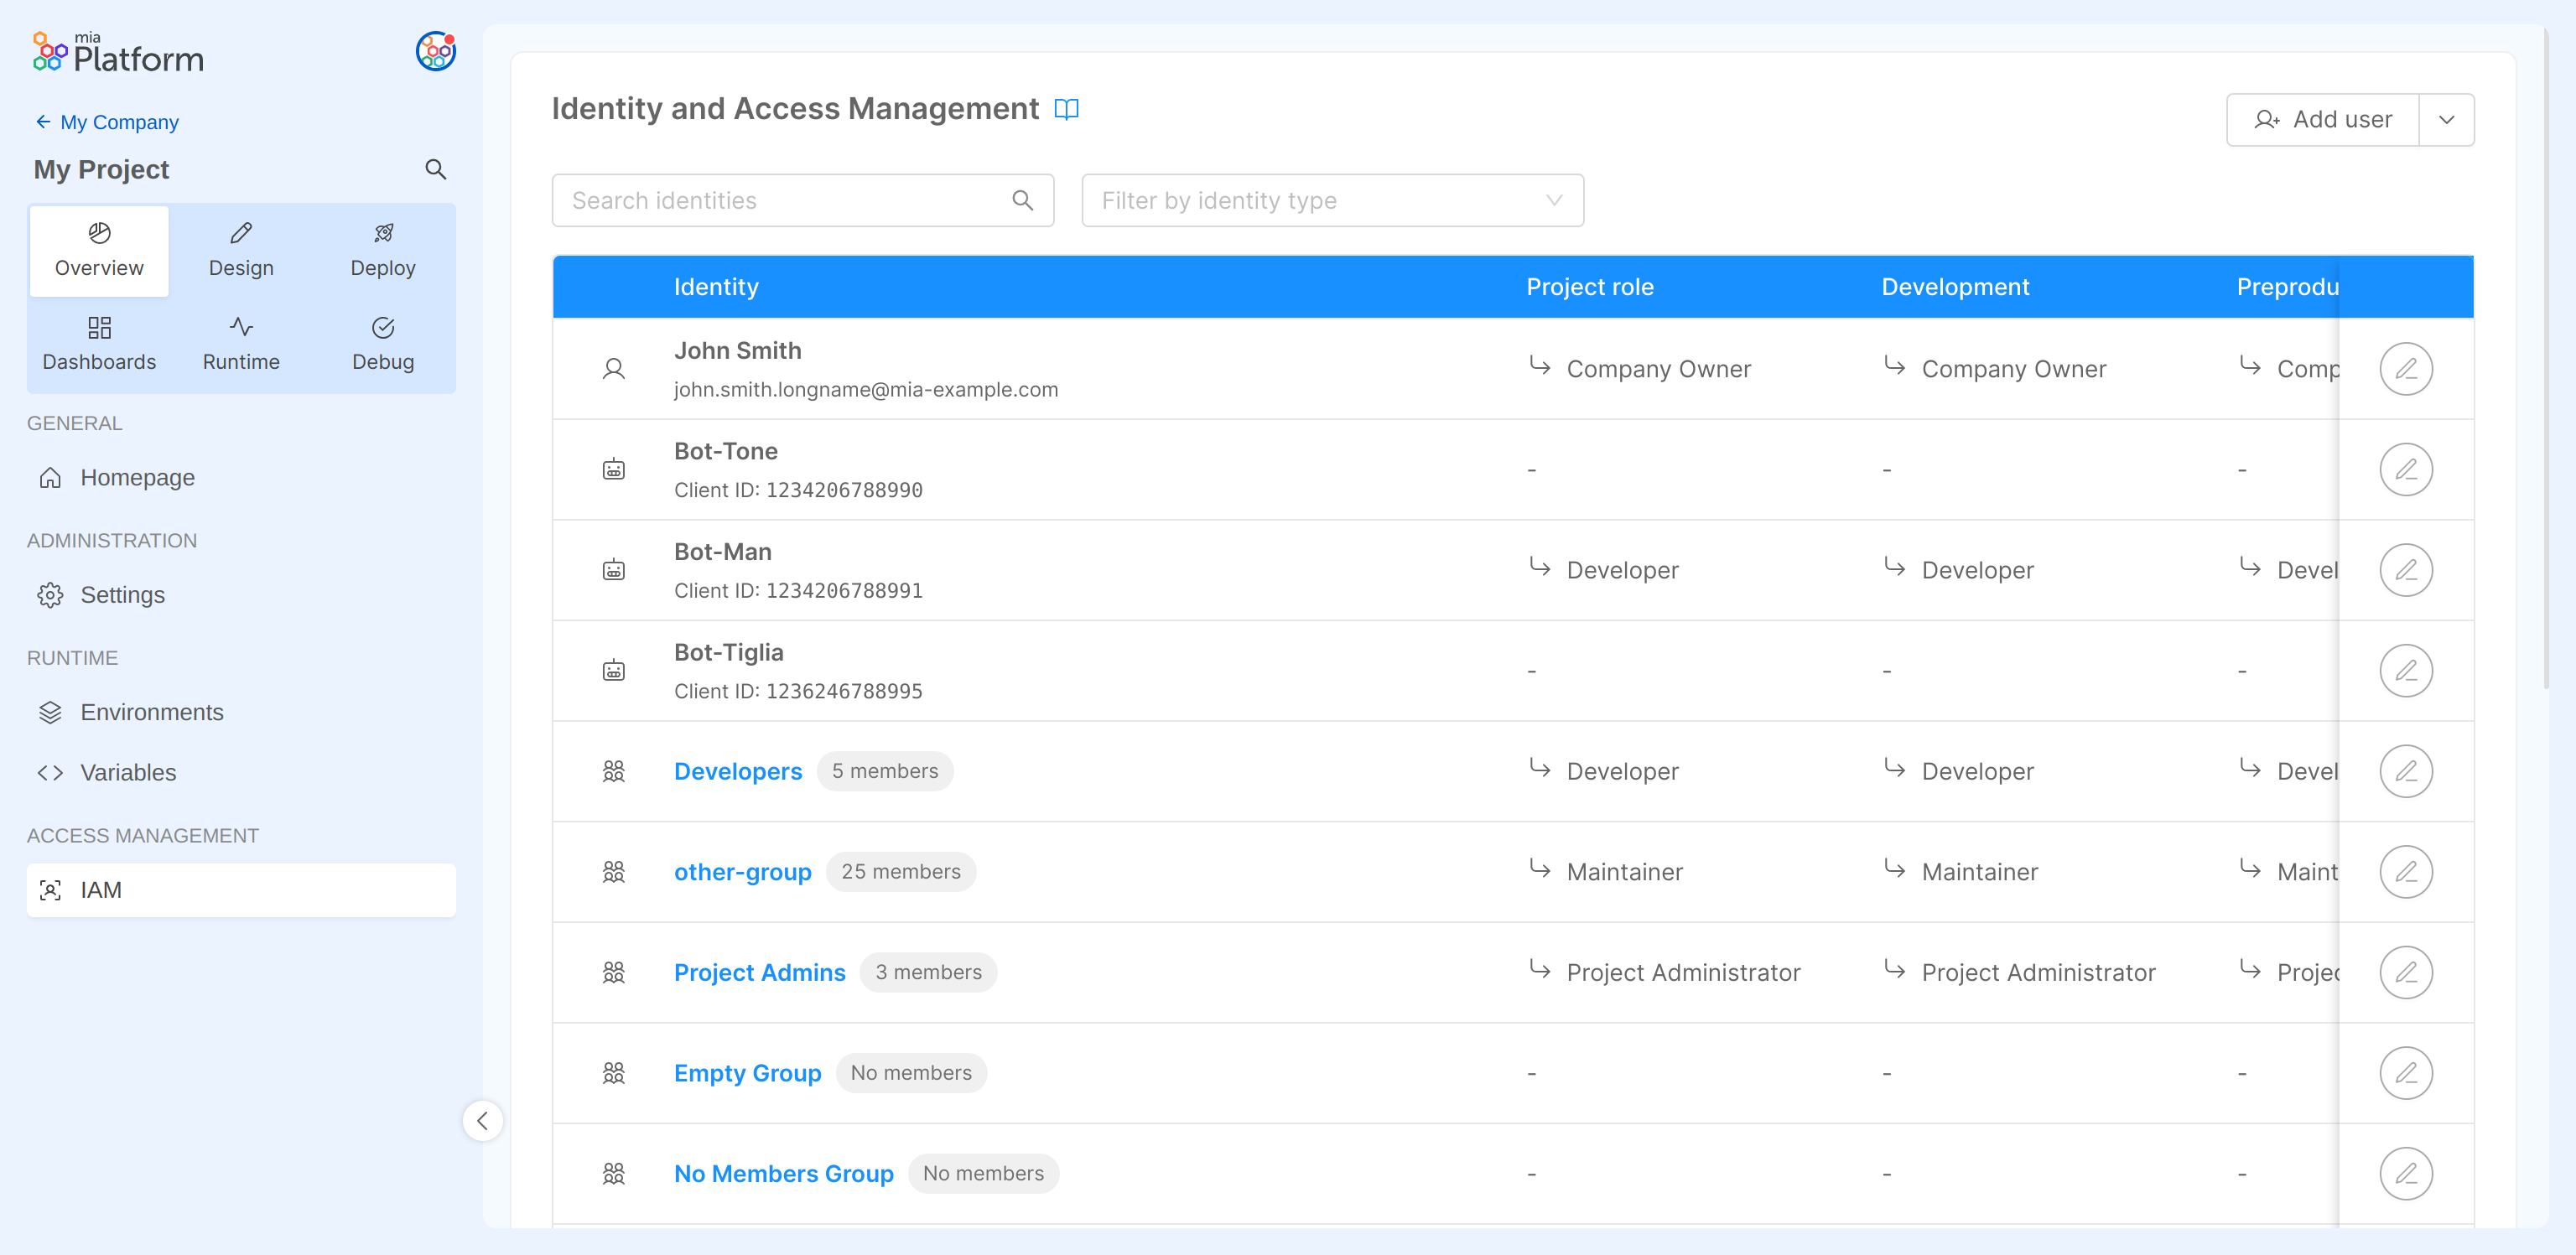Click edit icon for Project Admins group
Screen dimensions: 2576x1255
point(2405,972)
